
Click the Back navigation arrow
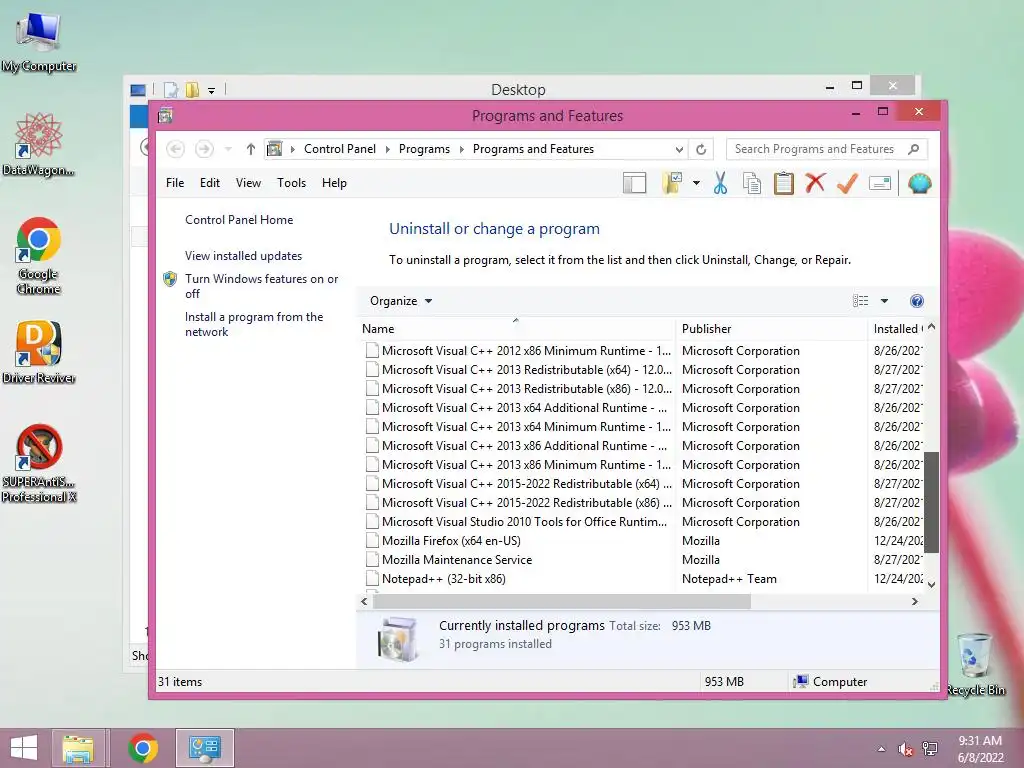[175, 150]
